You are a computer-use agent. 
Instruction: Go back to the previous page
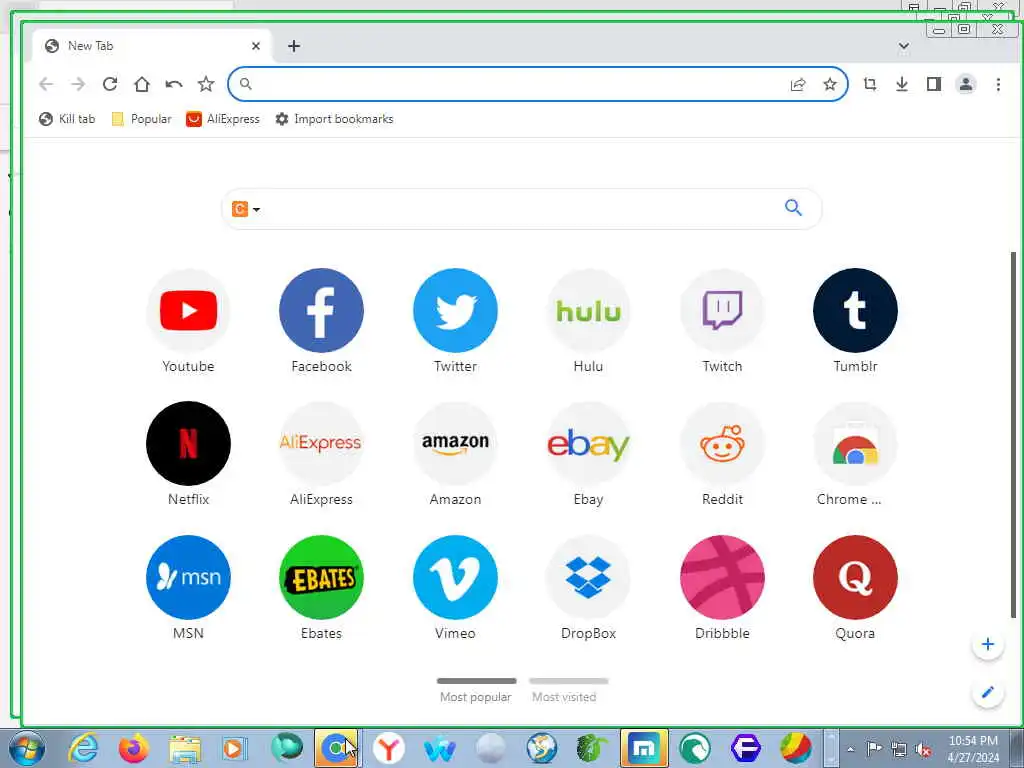coord(46,84)
